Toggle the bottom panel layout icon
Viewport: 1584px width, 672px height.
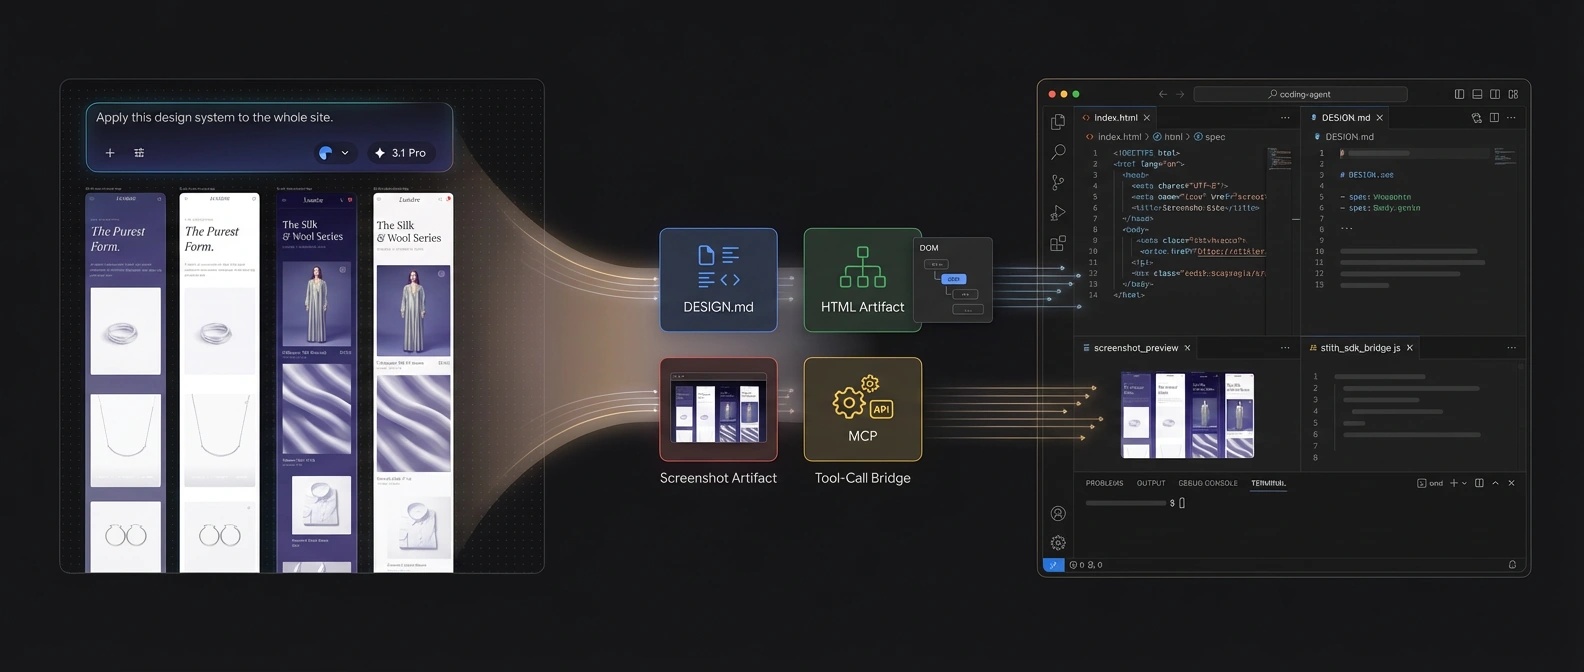(1477, 94)
